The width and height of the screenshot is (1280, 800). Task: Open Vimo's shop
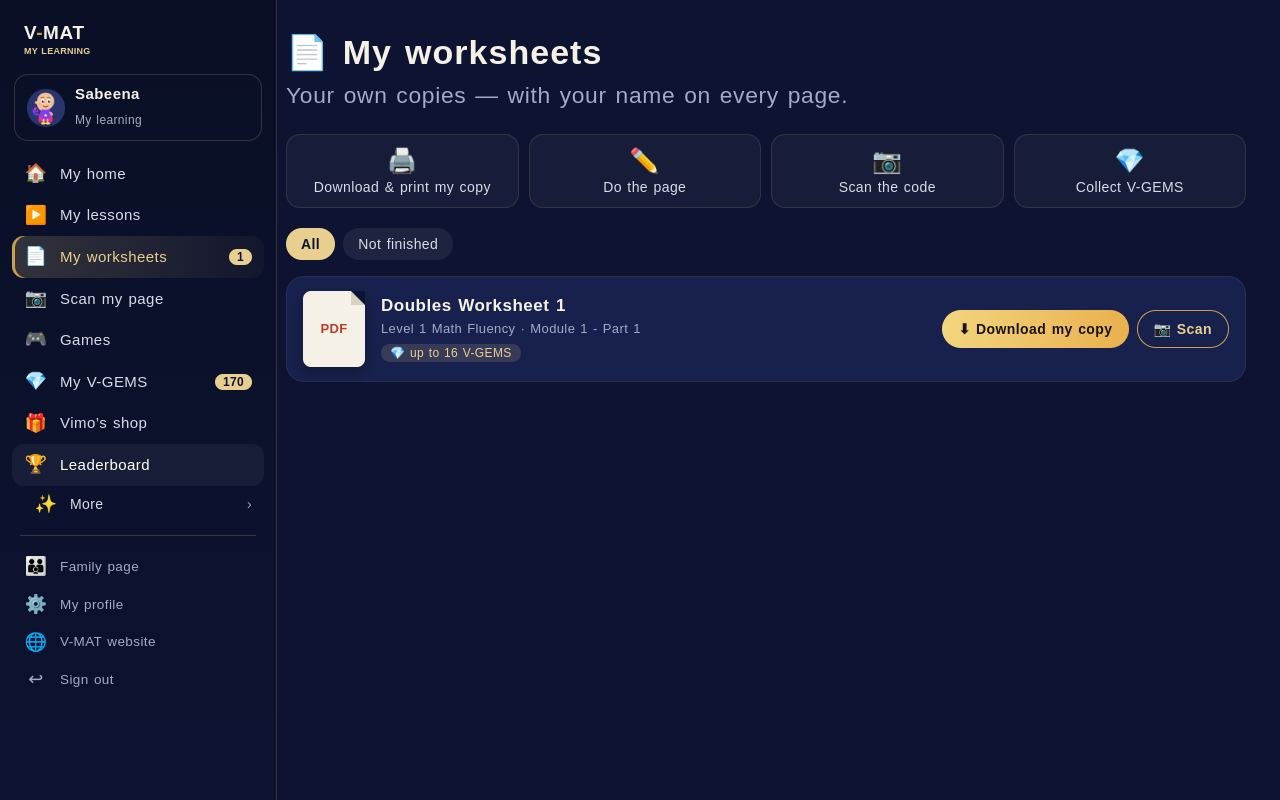[x=138, y=423]
